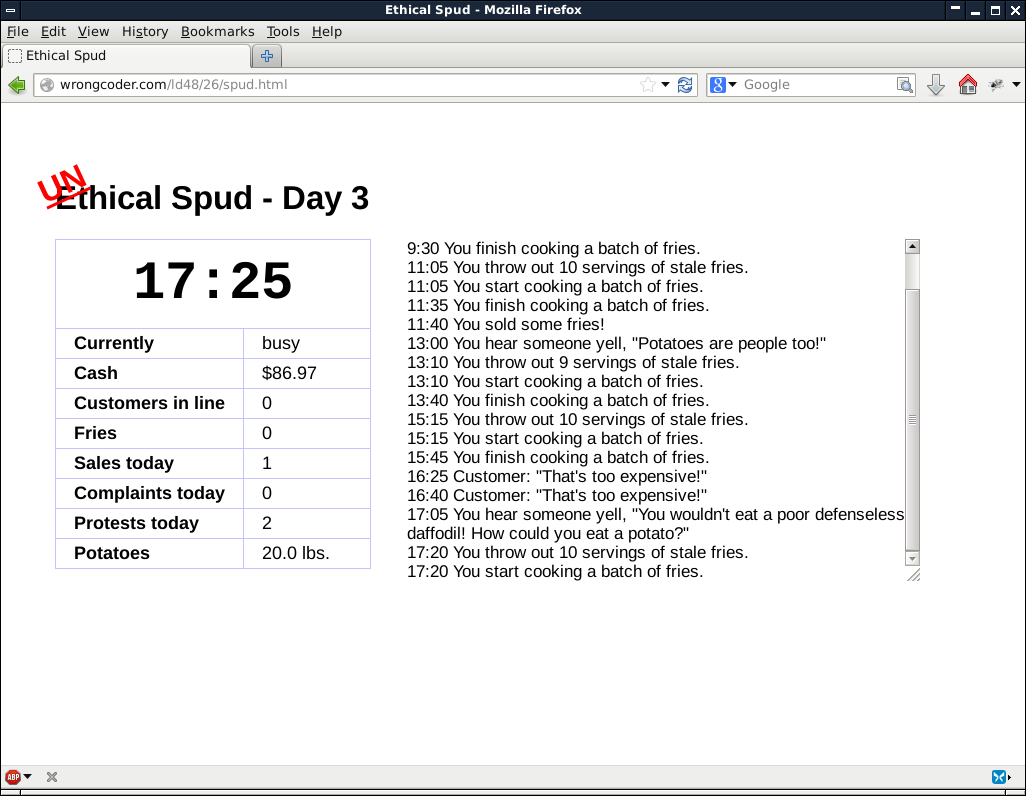Open the History menu

coord(145,31)
